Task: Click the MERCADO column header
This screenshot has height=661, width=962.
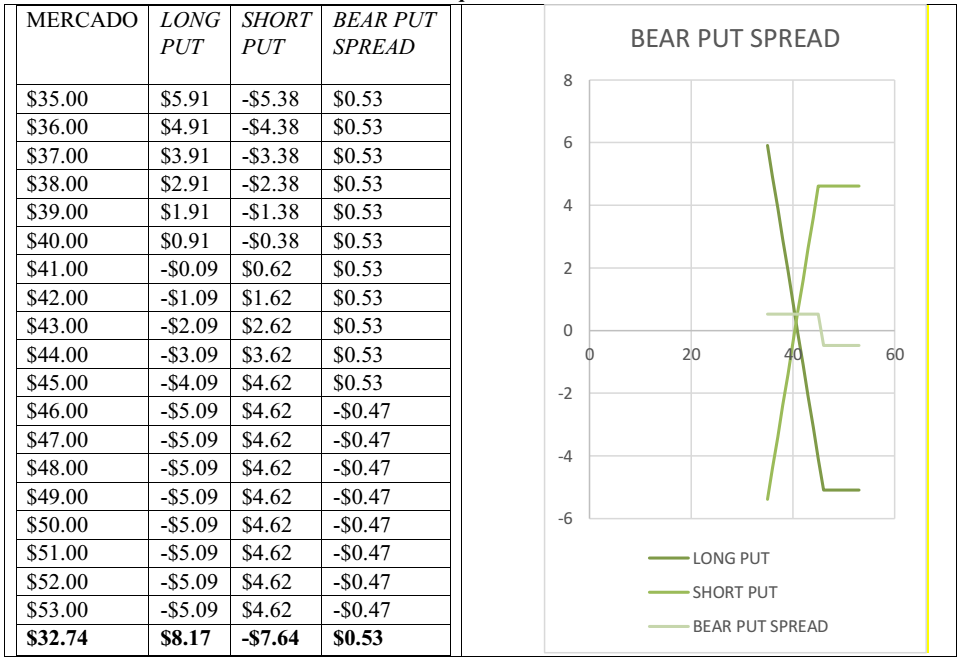Action: pos(82,20)
